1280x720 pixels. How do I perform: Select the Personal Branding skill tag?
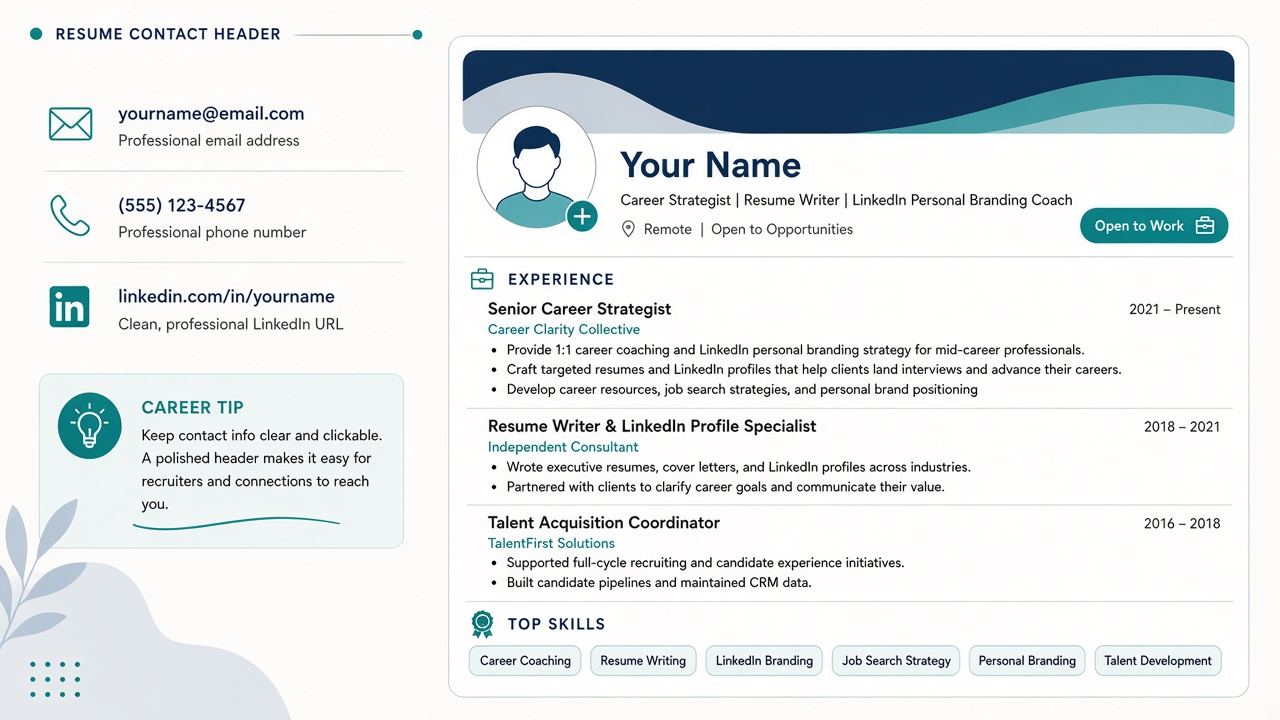(x=1027, y=661)
